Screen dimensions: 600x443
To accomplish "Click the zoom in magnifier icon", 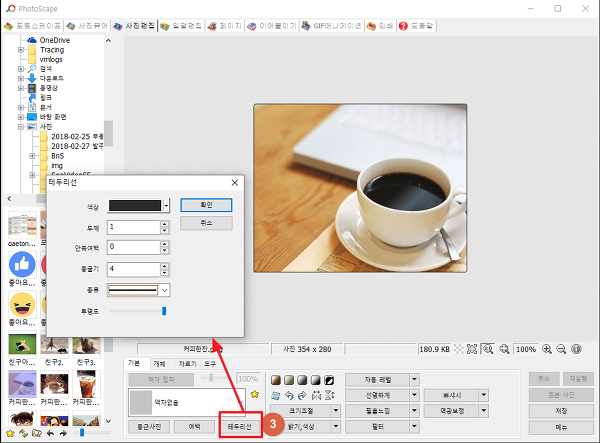I will (547, 349).
